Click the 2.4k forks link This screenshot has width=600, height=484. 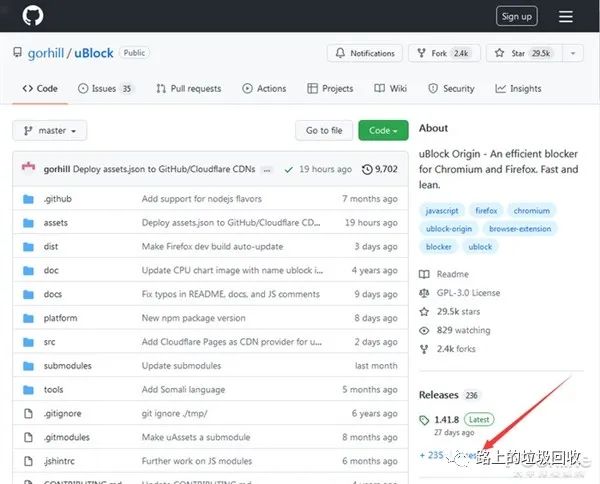(x=448, y=349)
